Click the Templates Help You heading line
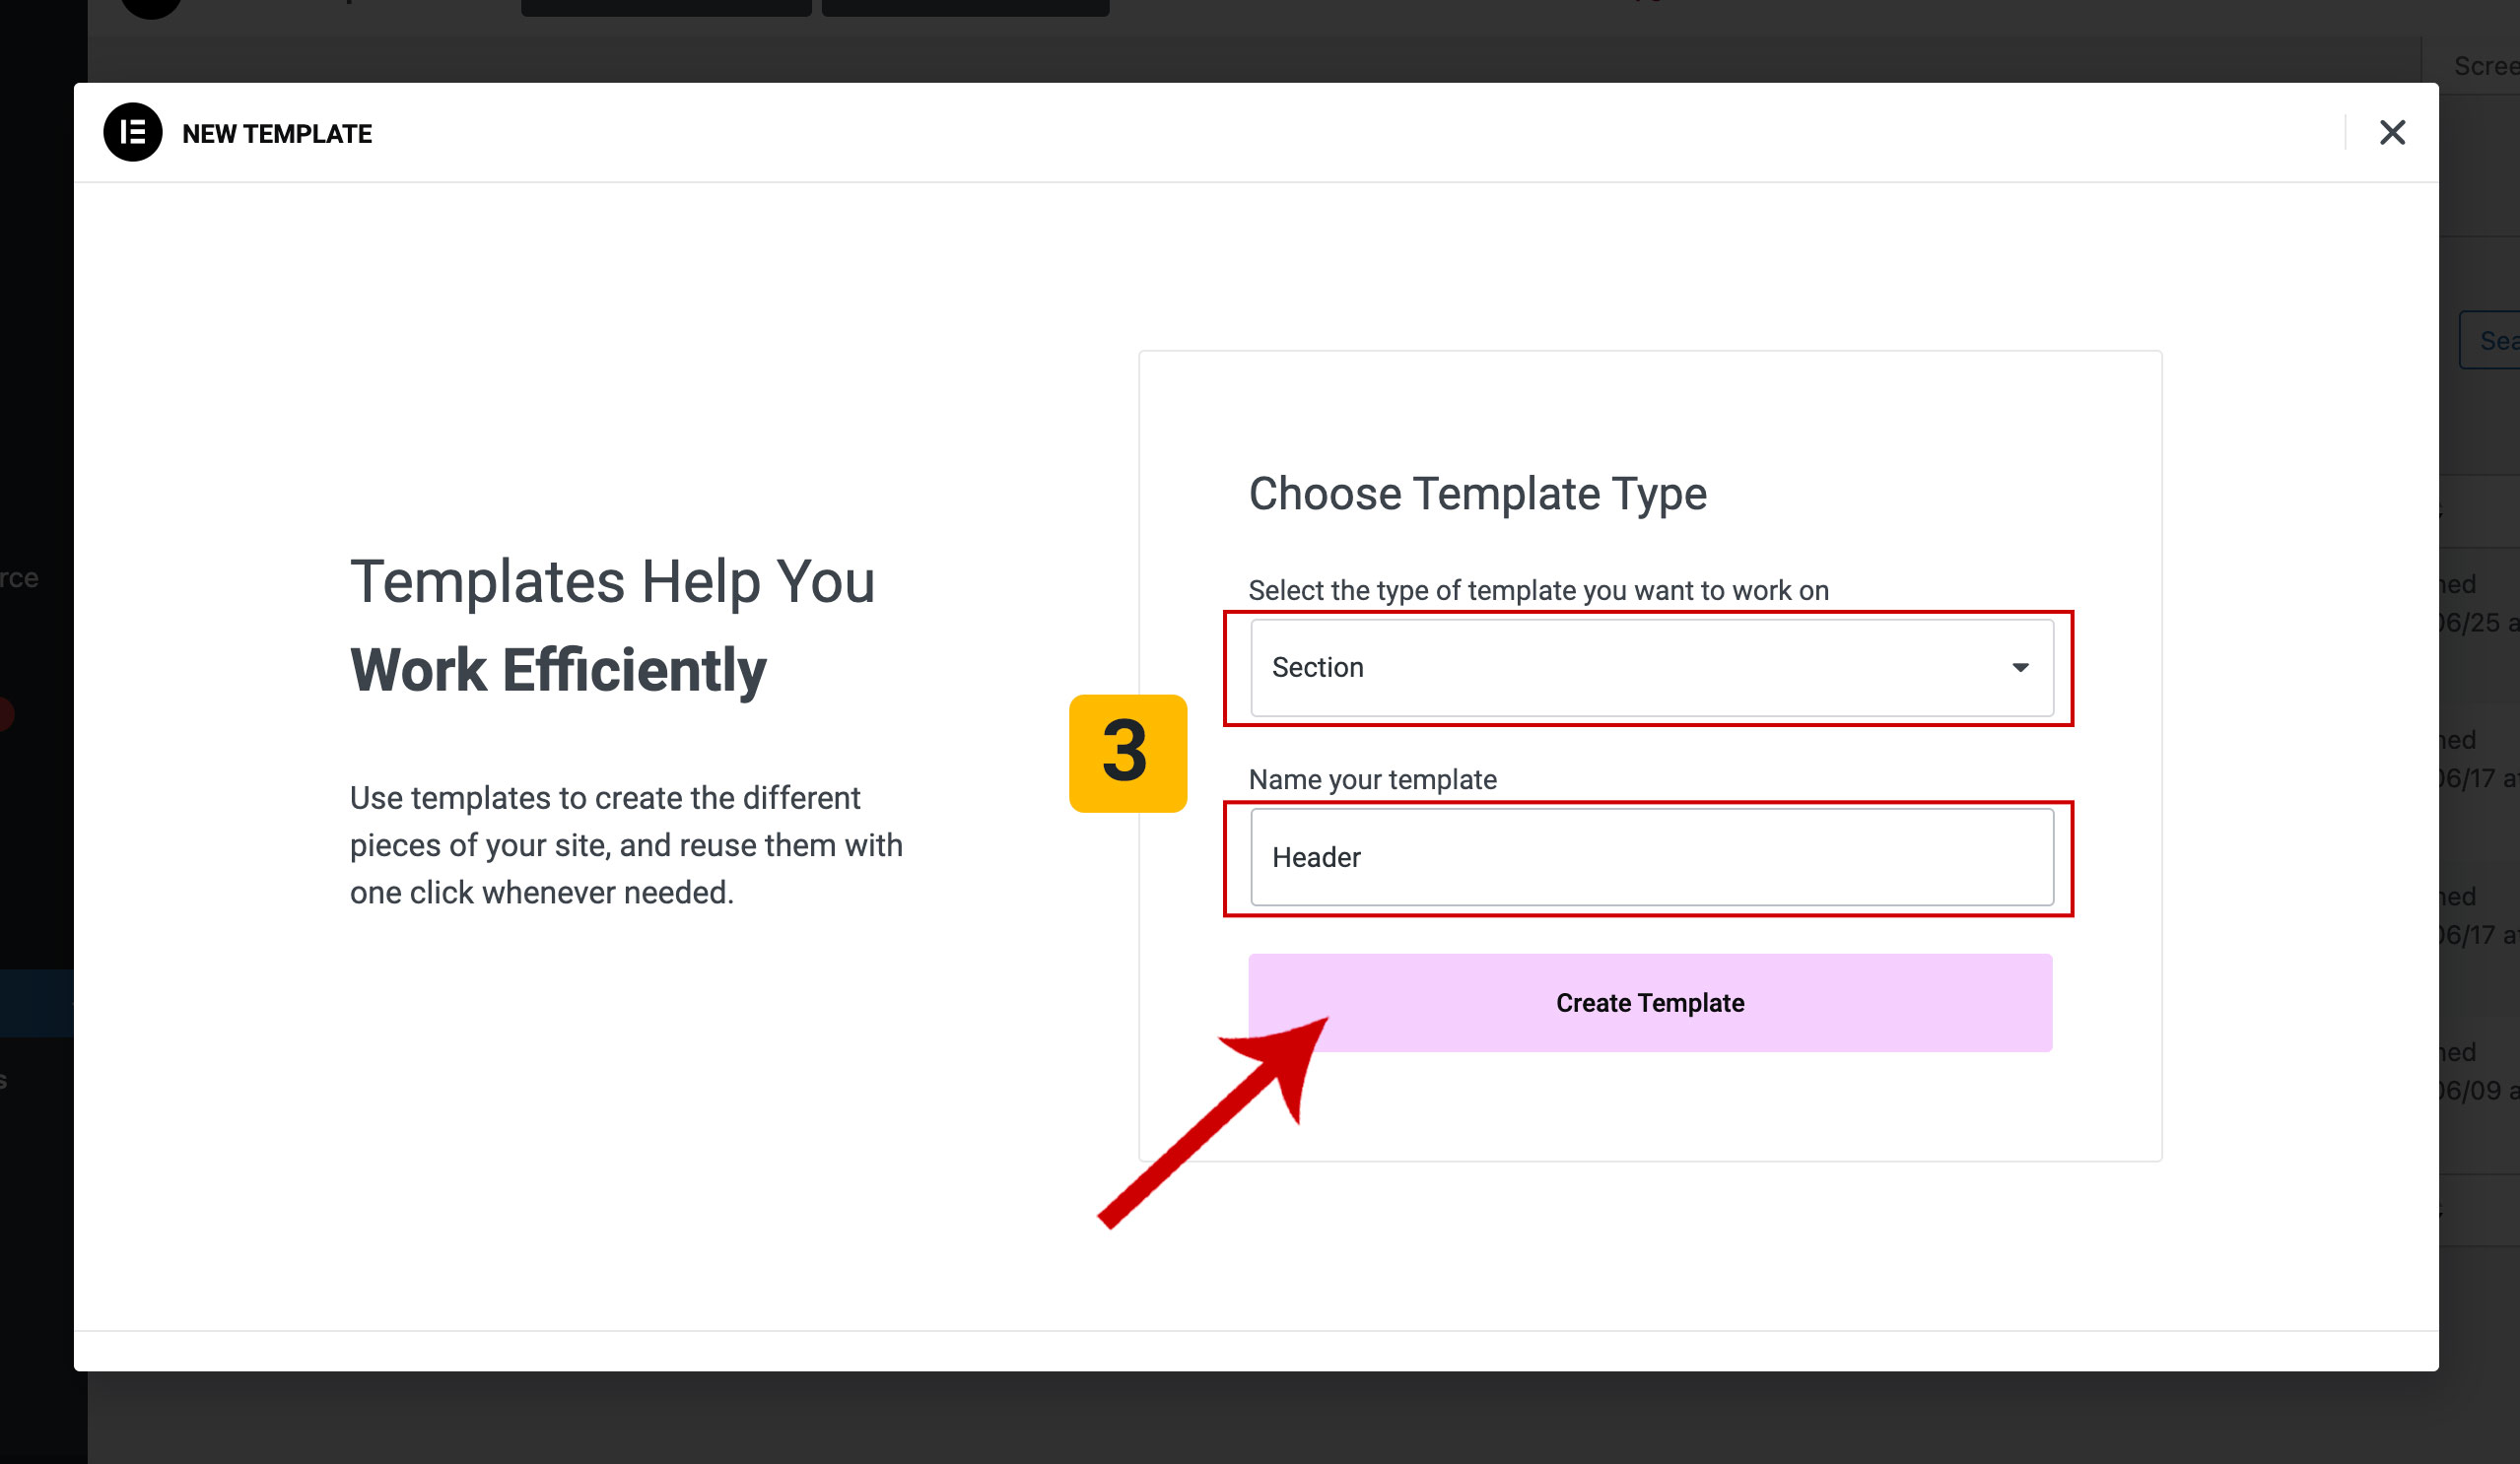 [612, 582]
